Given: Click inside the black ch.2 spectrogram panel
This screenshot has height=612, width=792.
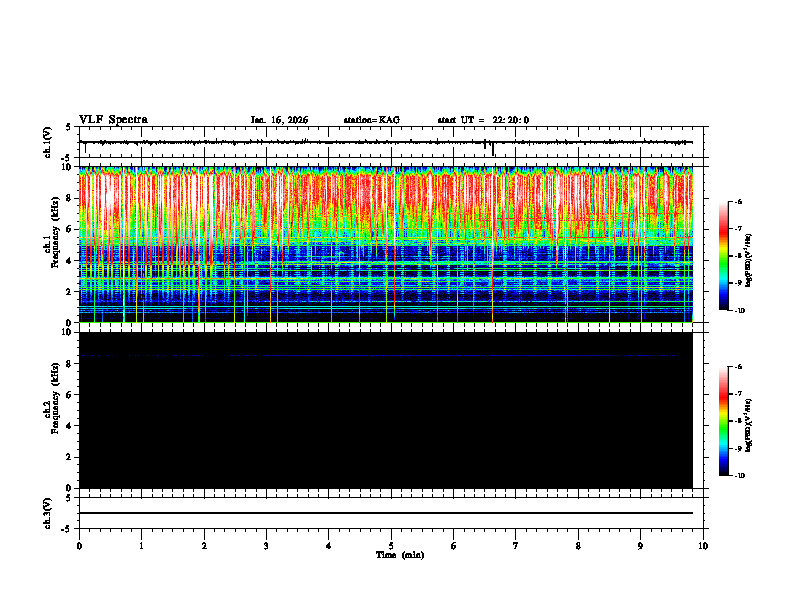Looking at the screenshot, I should pyautogui.click(x=386, y=410).
